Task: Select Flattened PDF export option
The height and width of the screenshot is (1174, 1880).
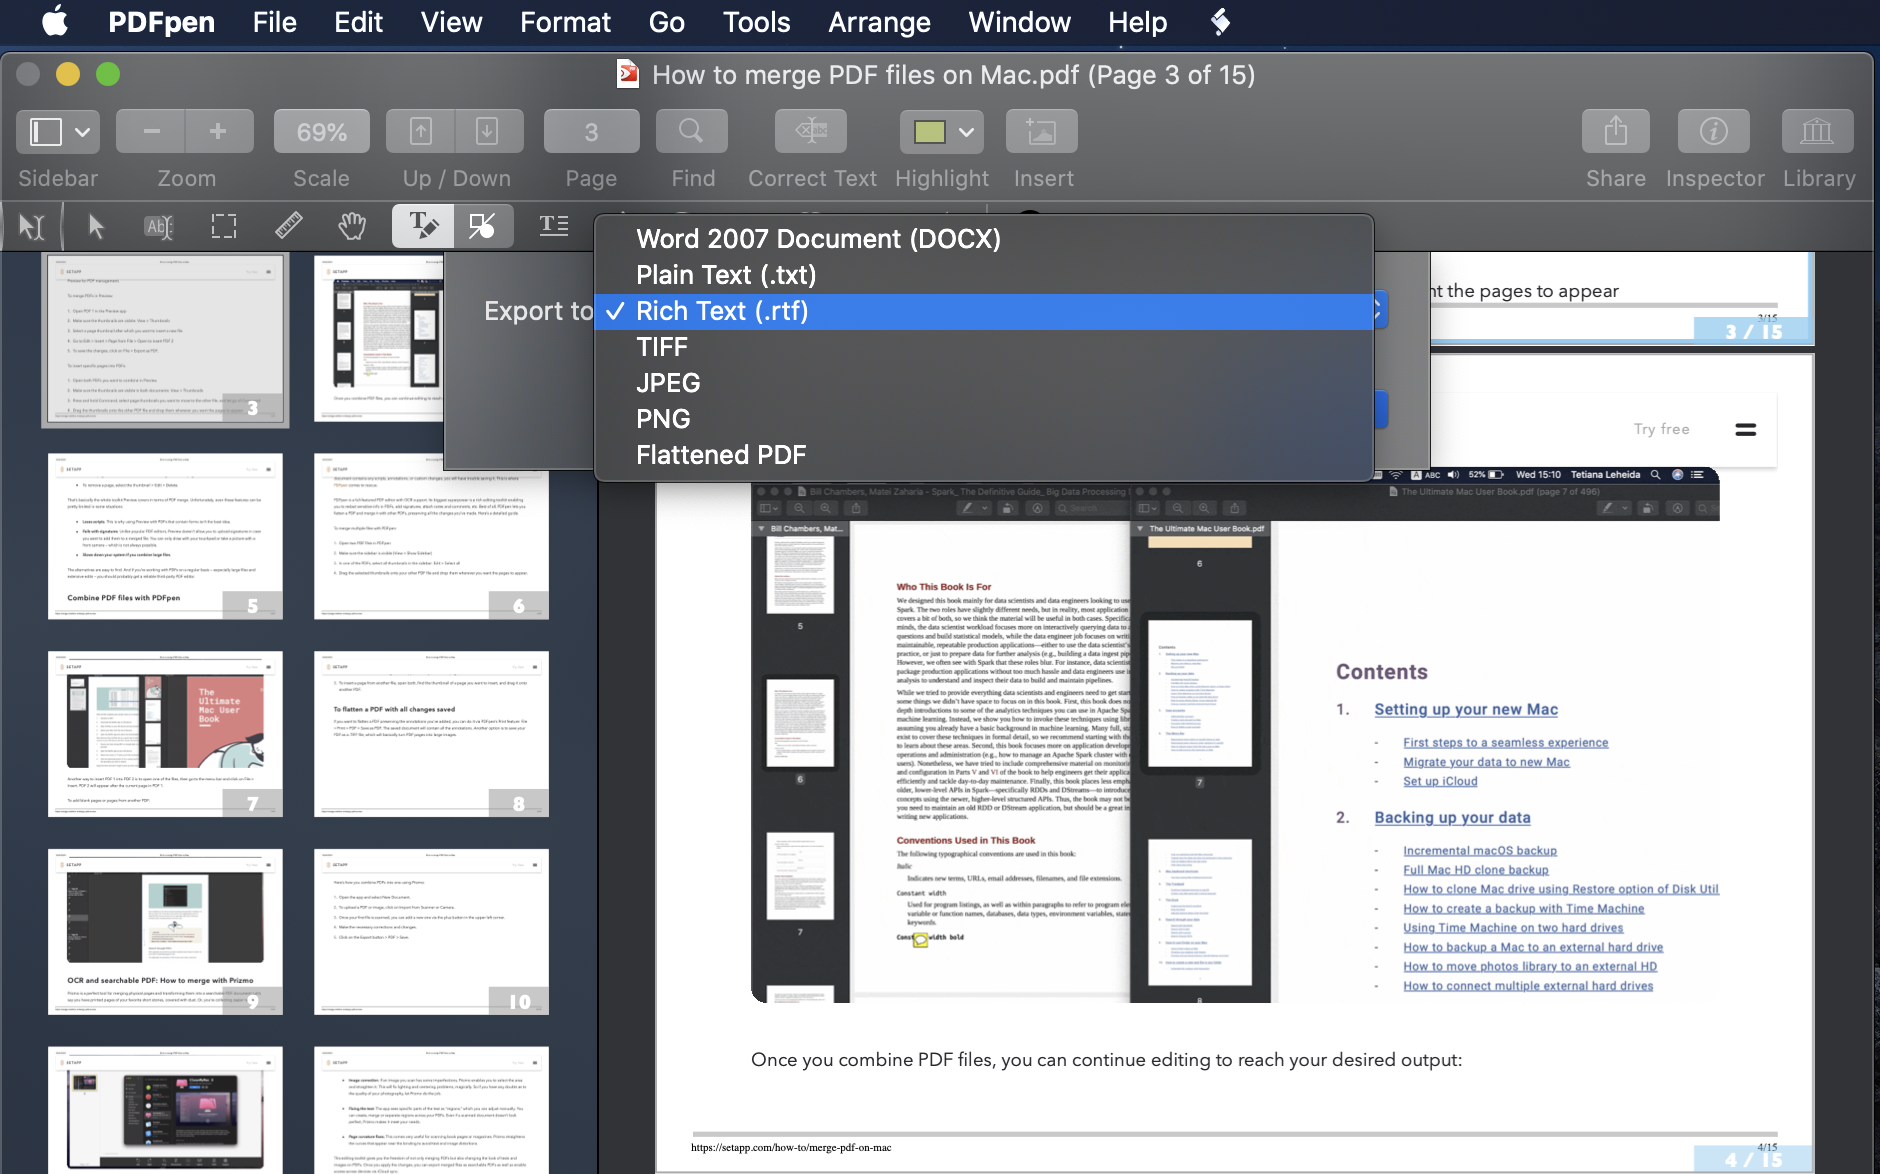Action: [721, 455]
